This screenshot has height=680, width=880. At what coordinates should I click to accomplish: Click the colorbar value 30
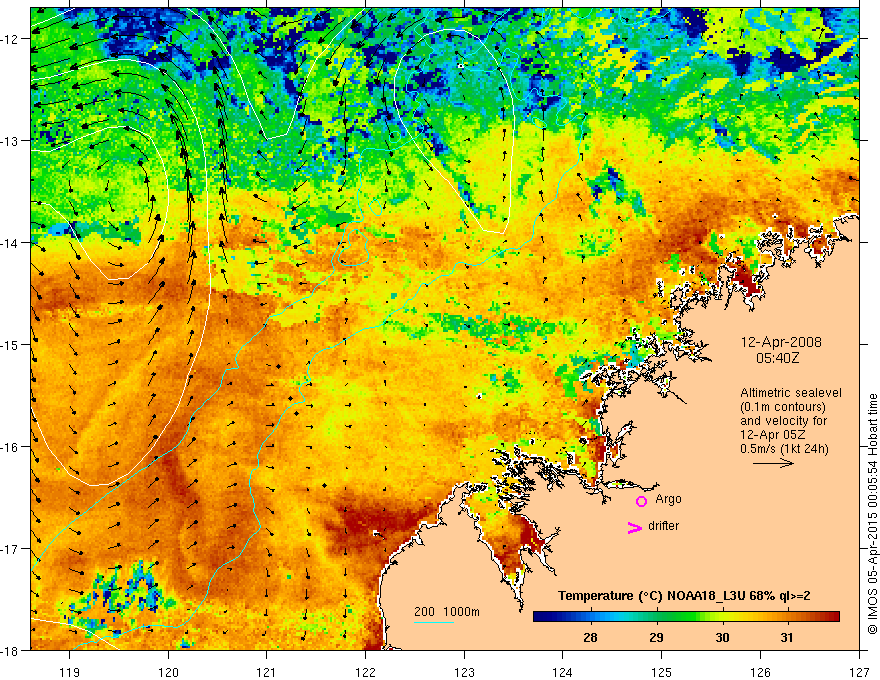(x=722, y=637)
